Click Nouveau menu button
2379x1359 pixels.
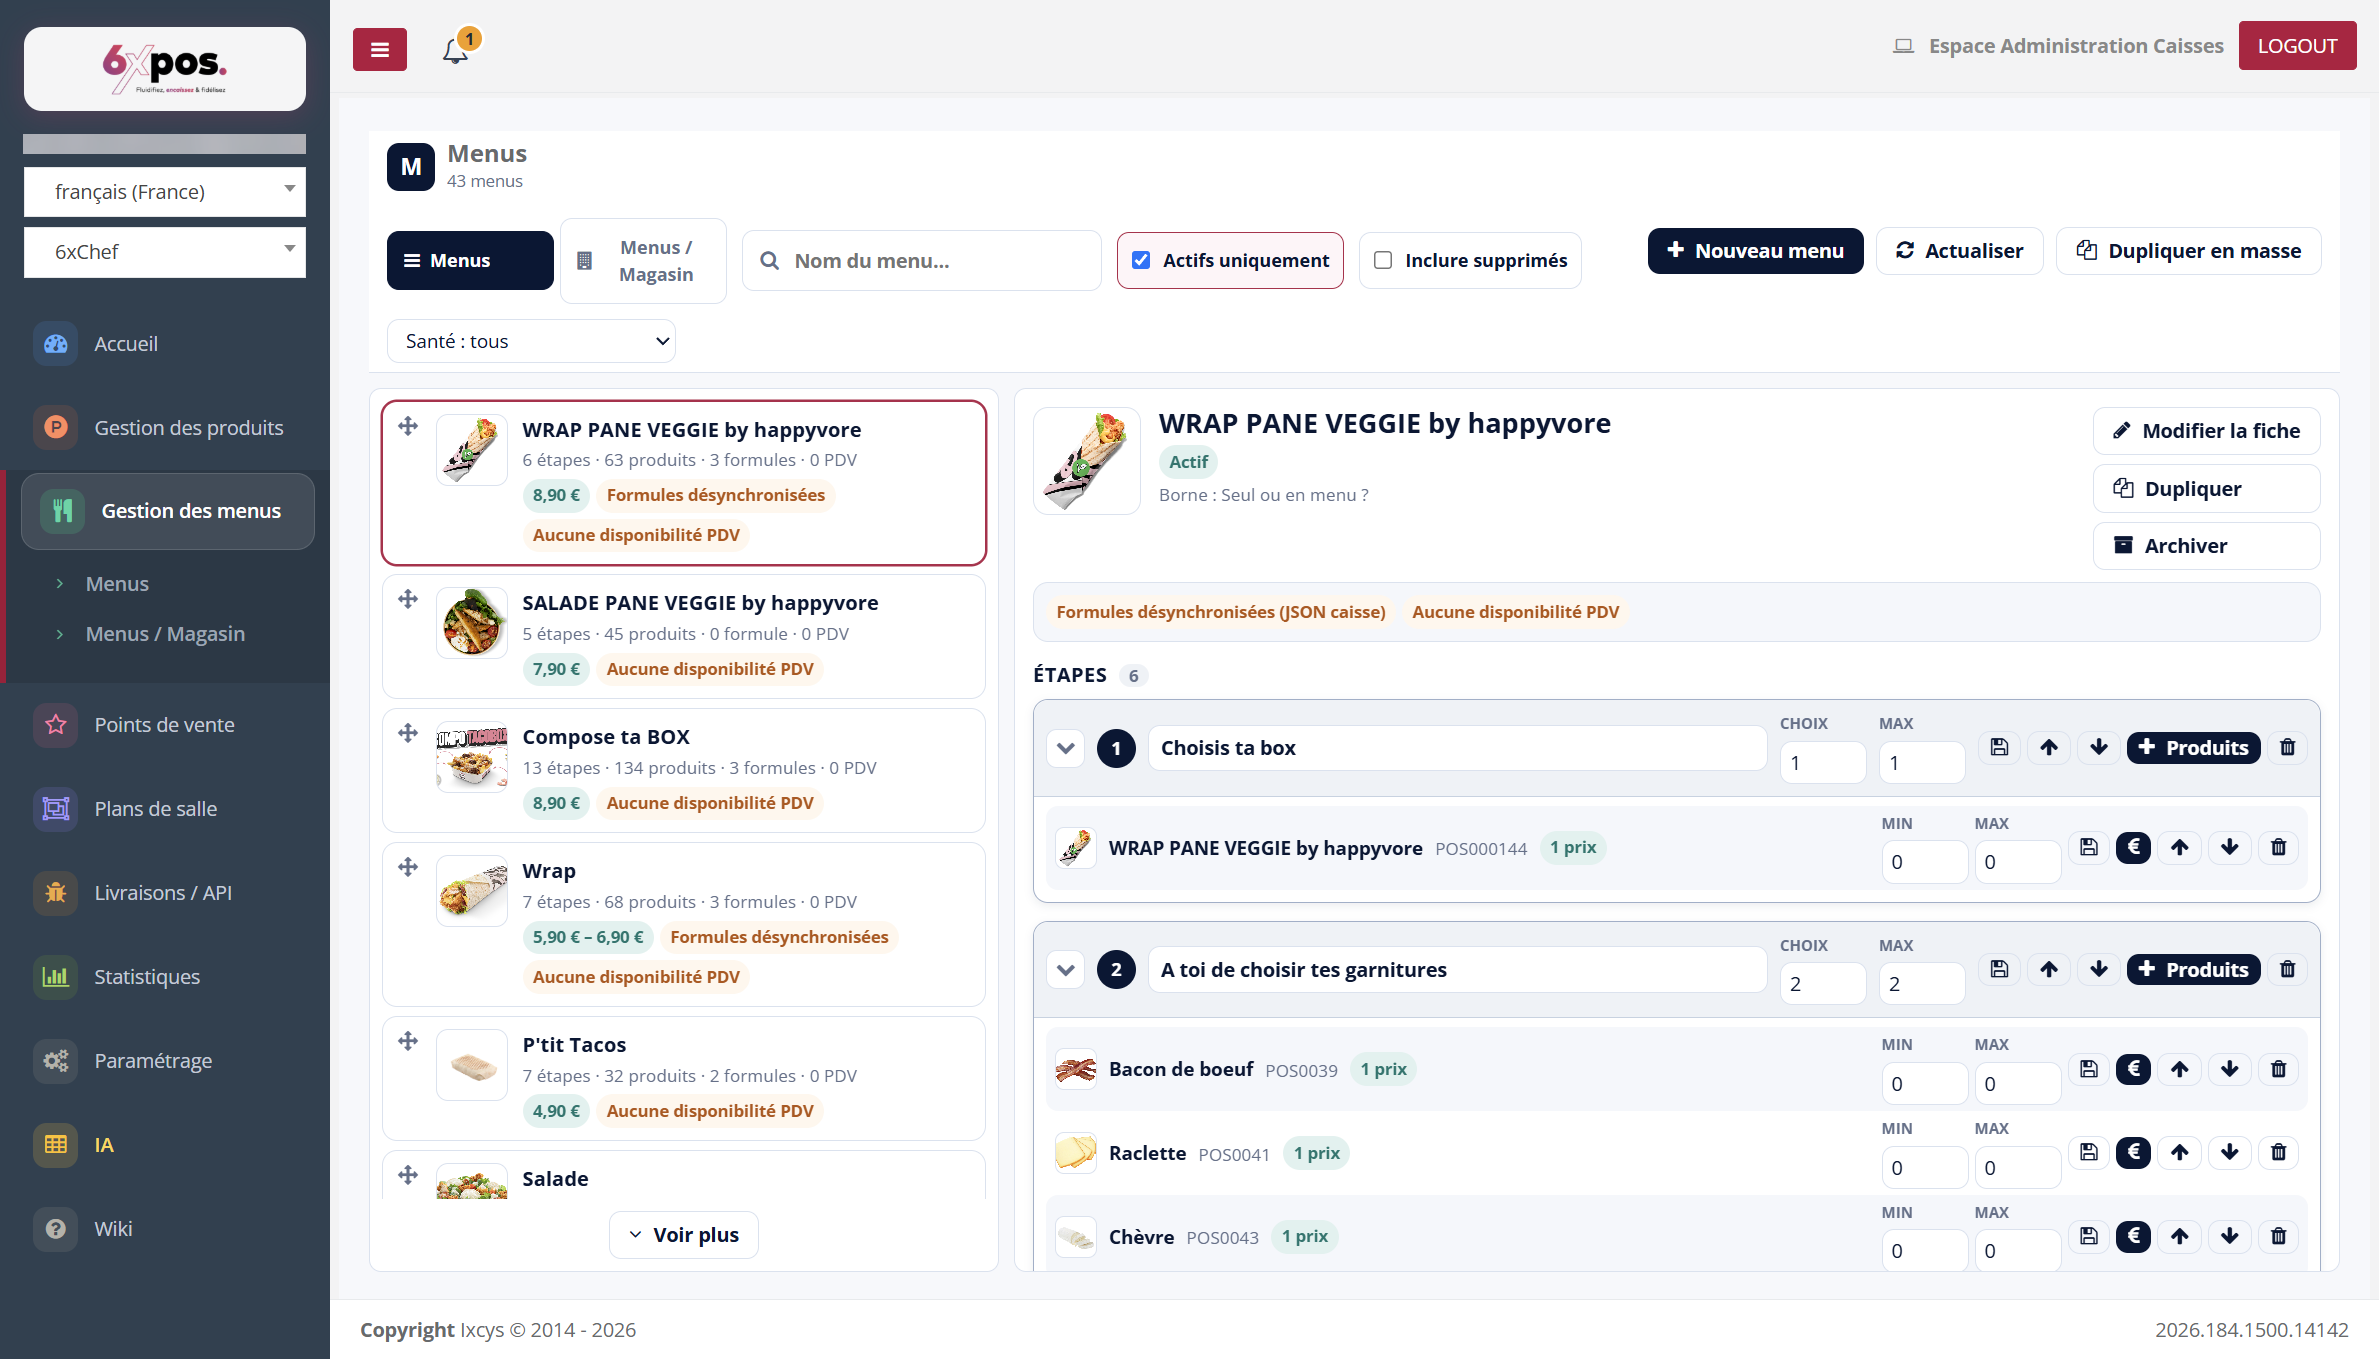(1755, 250)
